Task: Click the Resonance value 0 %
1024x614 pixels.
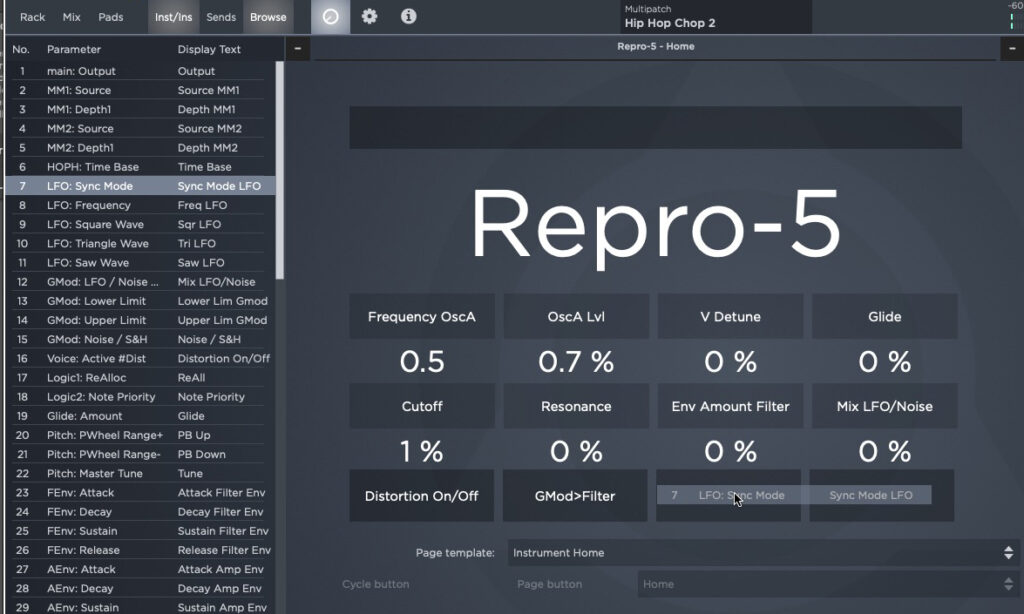Action: pyautogui.click(x=576, y=451)
